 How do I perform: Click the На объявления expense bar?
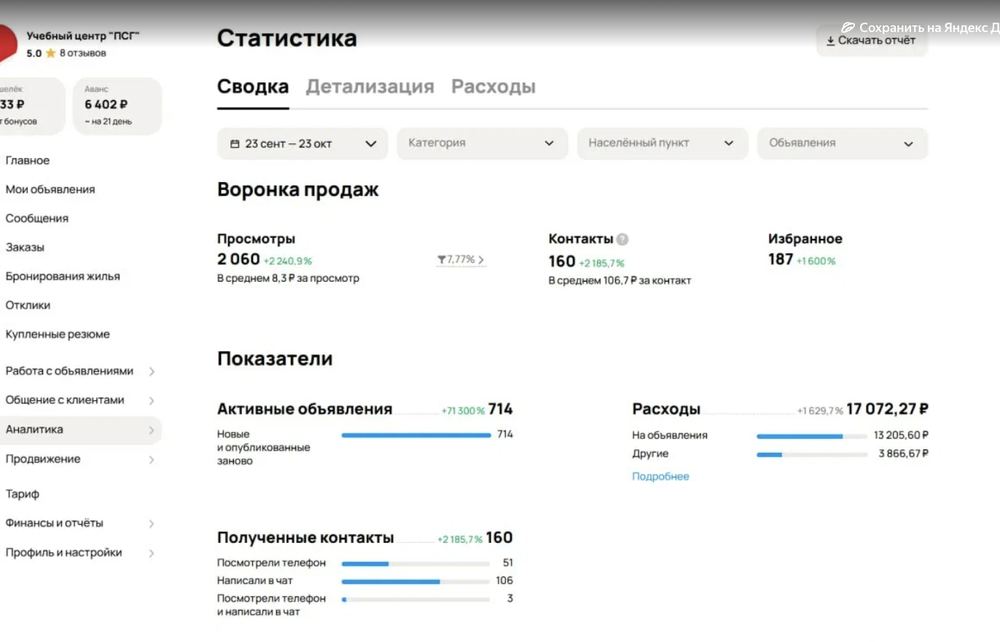tap(811, 436)
